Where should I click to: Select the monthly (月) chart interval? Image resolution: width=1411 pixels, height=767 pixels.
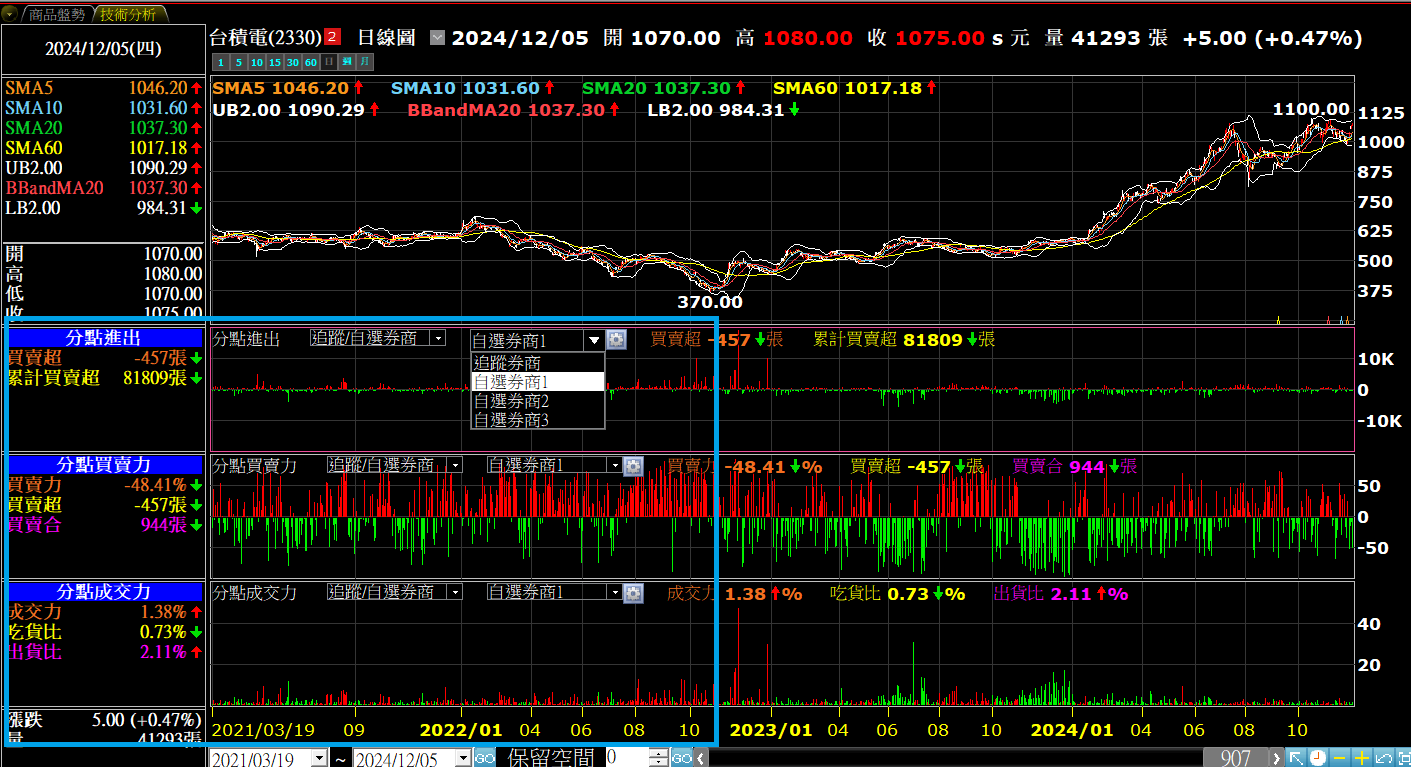(x=362, y=63)
